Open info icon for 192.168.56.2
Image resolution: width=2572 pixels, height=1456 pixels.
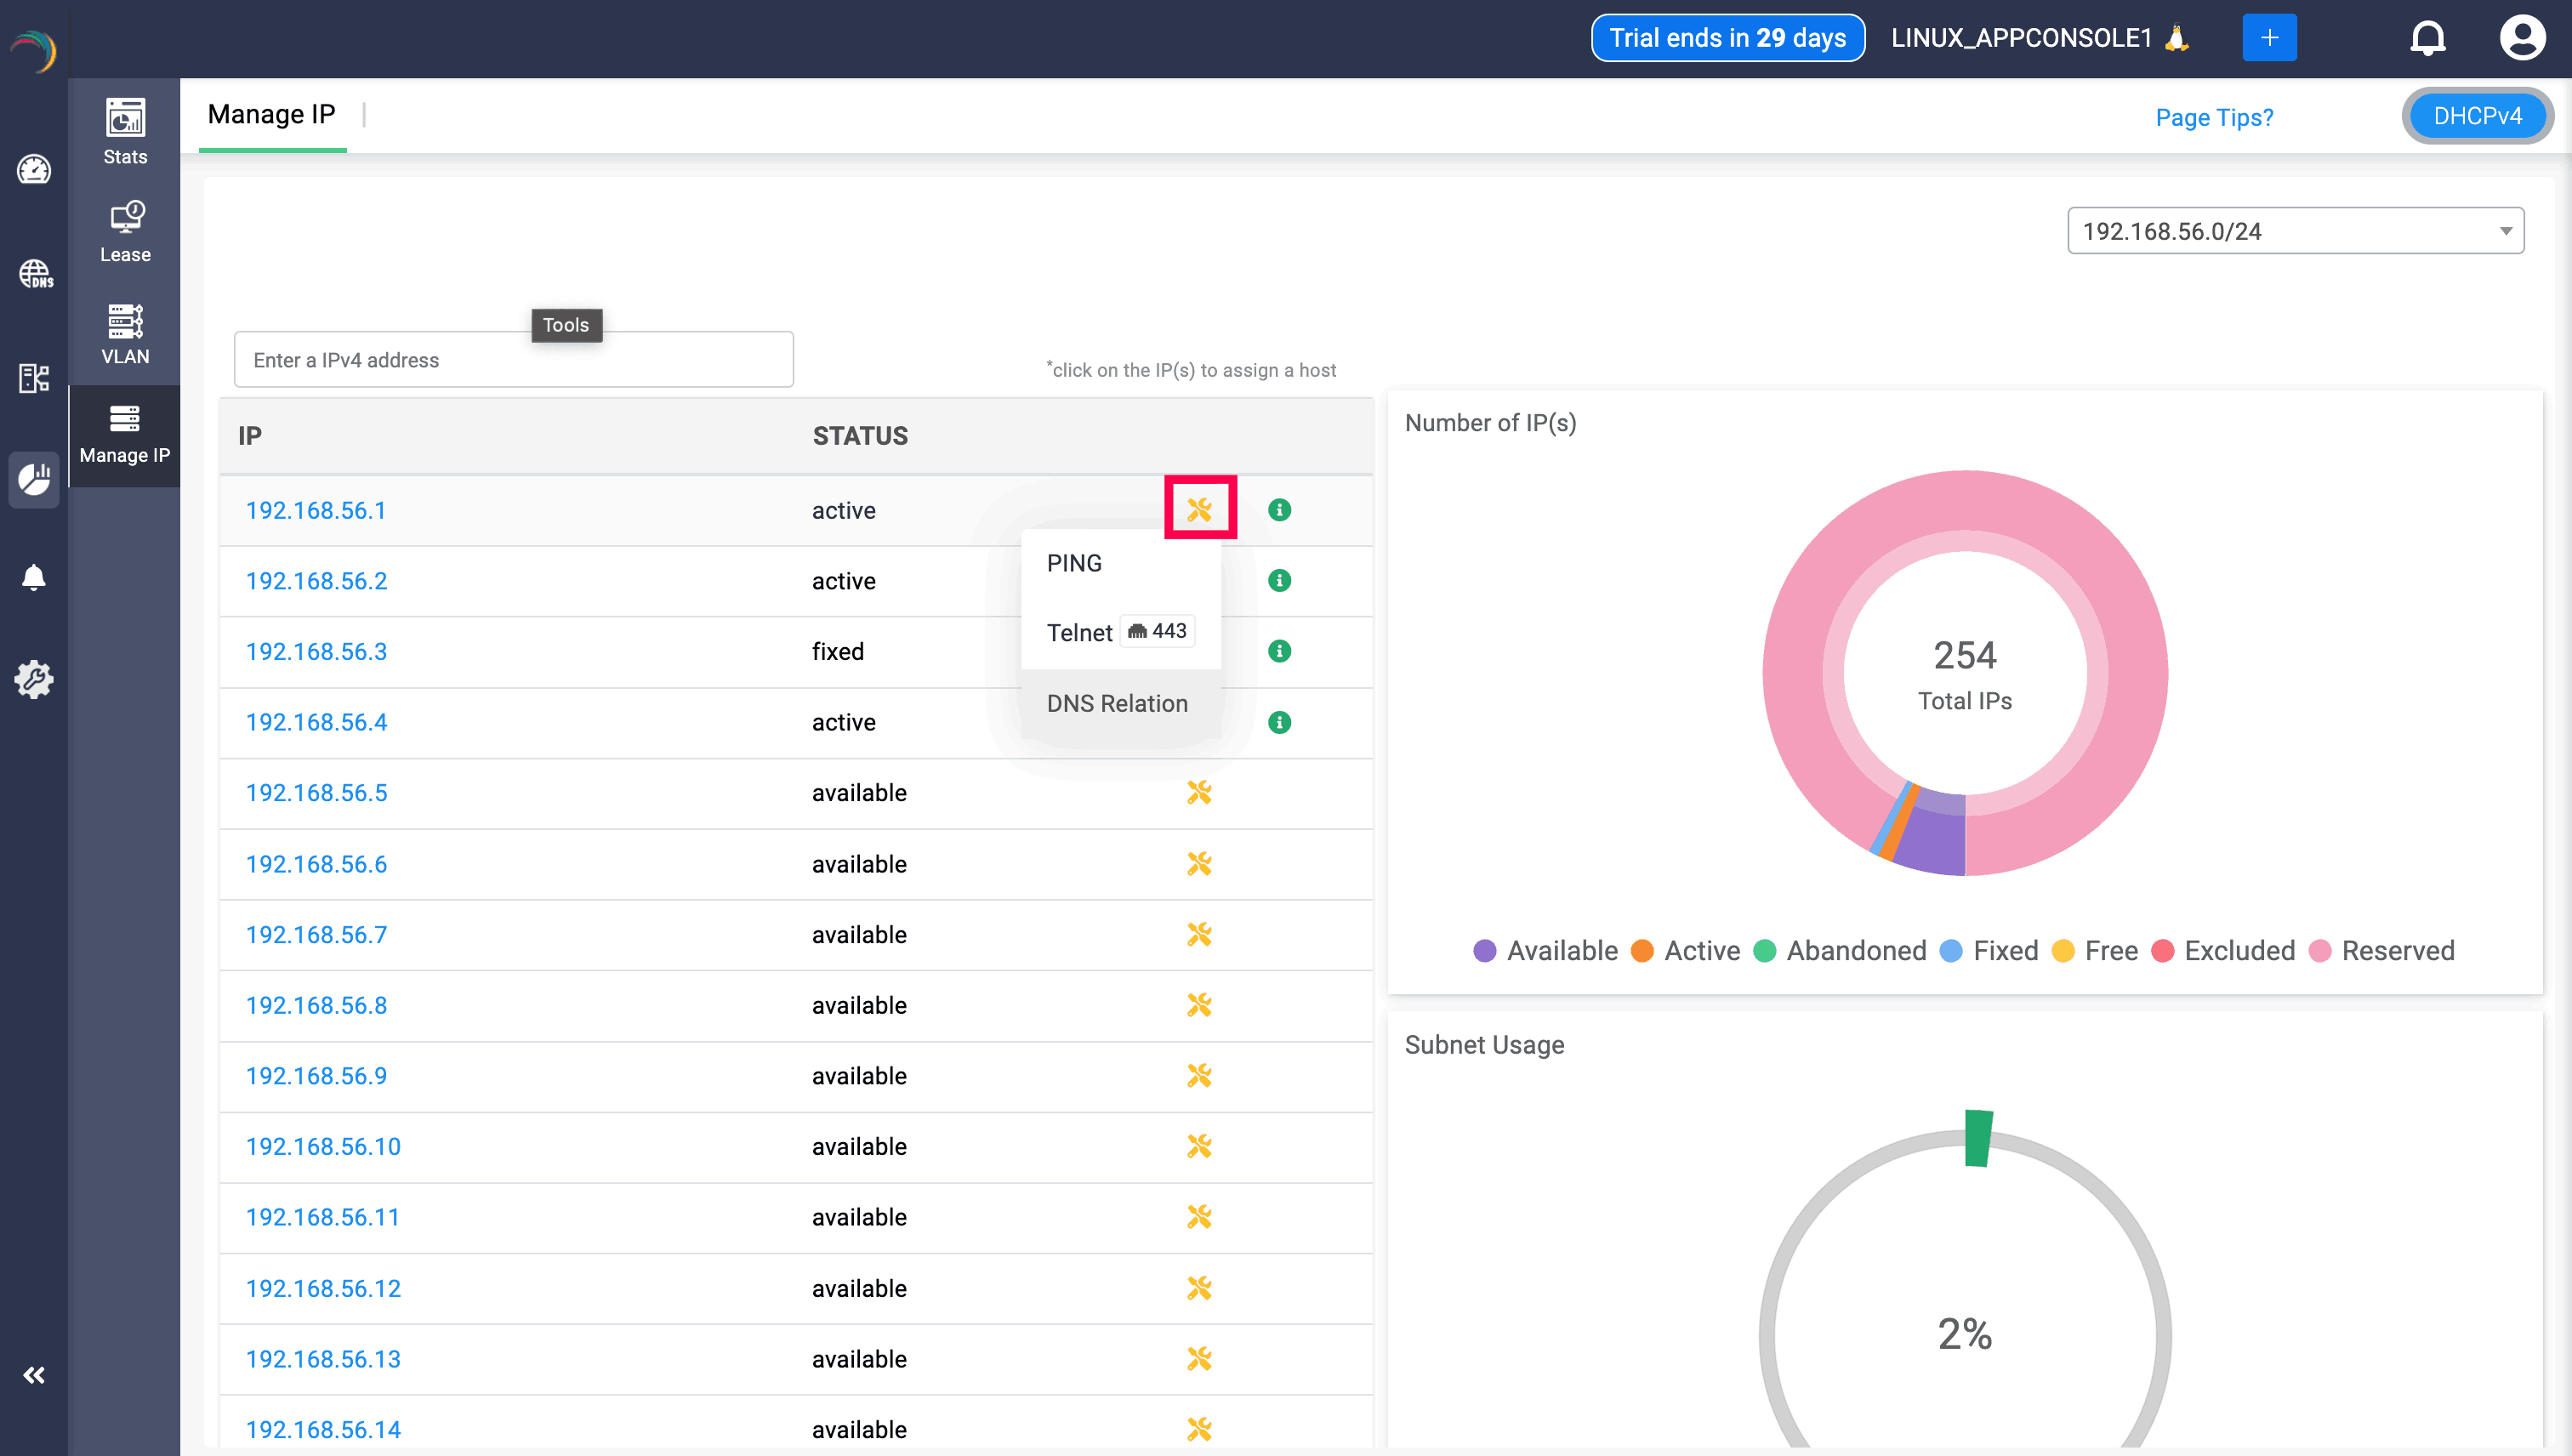(1279, 581)
